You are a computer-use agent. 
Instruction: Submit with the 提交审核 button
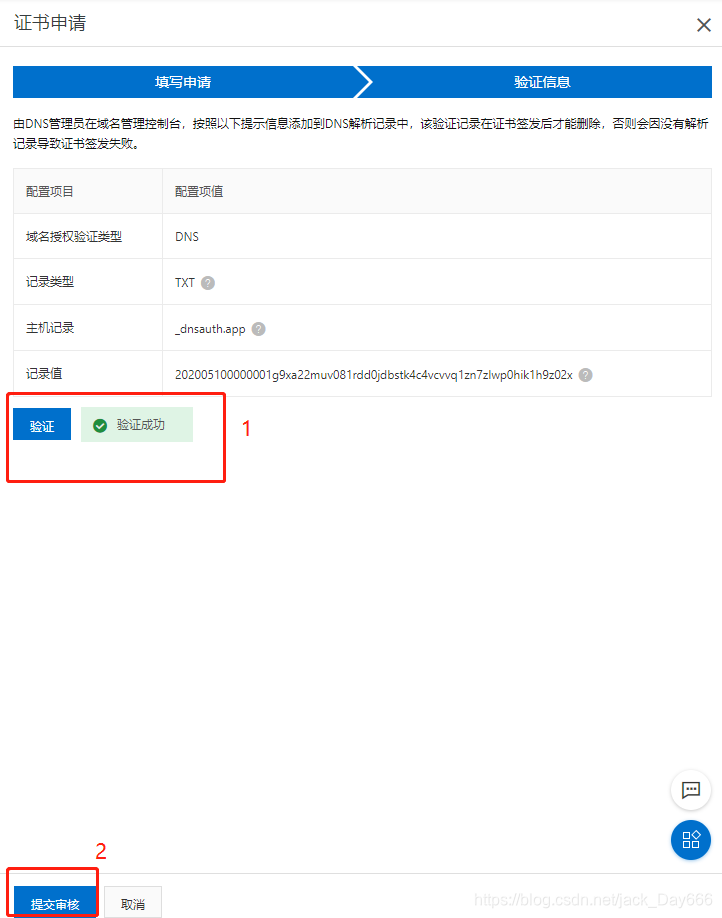click(54, 902)
